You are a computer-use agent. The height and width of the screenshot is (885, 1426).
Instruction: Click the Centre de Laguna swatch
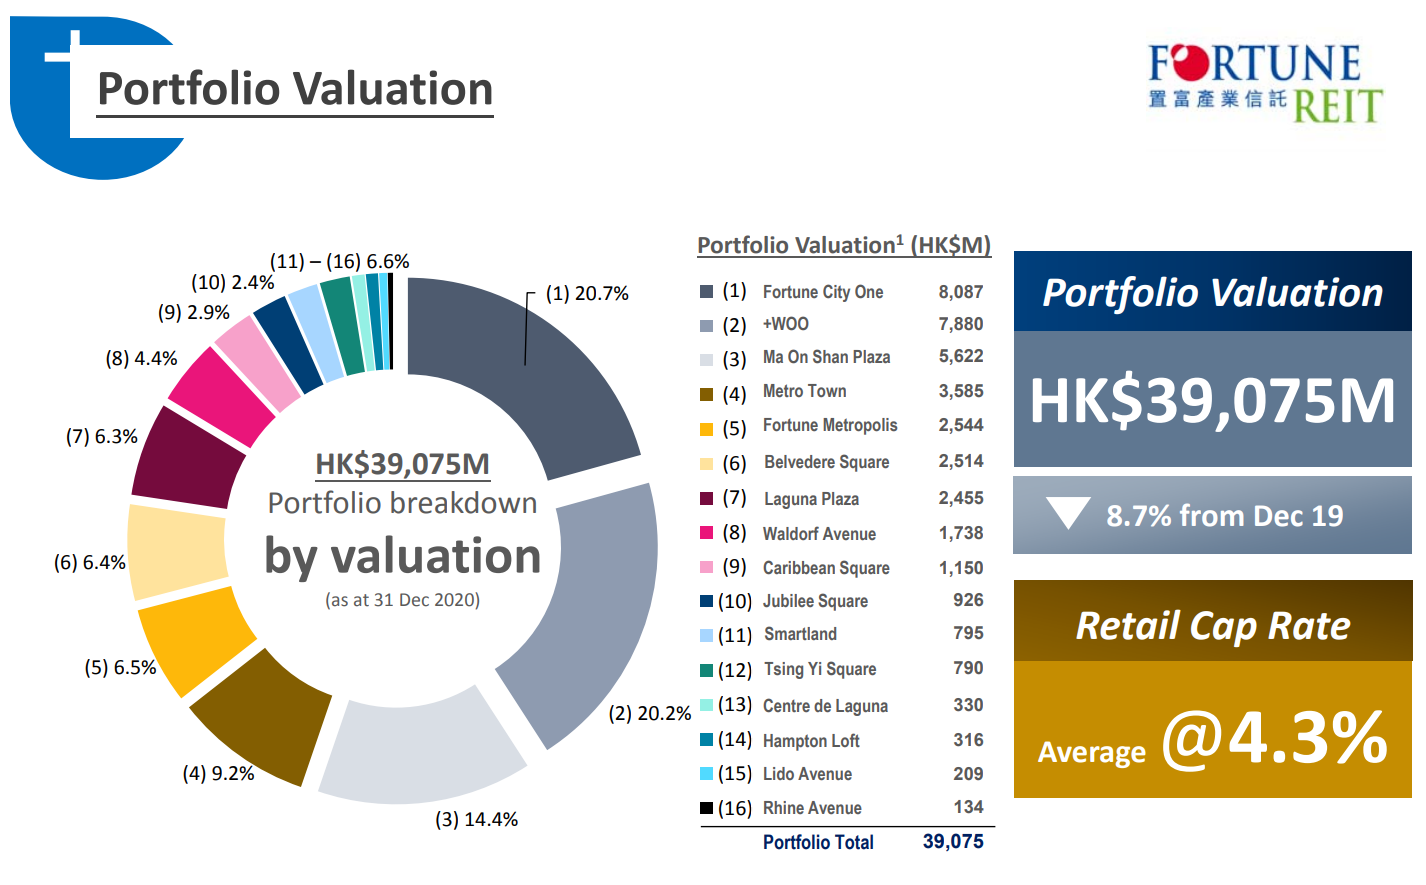pos(706,705)
